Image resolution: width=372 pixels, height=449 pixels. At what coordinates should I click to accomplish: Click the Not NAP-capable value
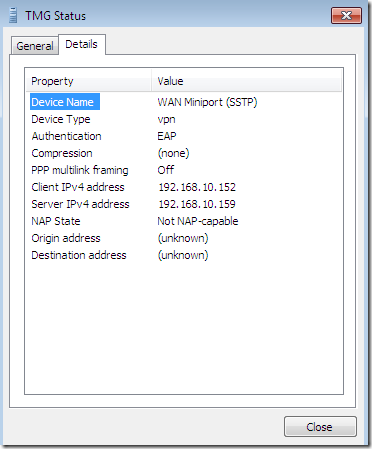pyautogui.click(x=198, y=221)
